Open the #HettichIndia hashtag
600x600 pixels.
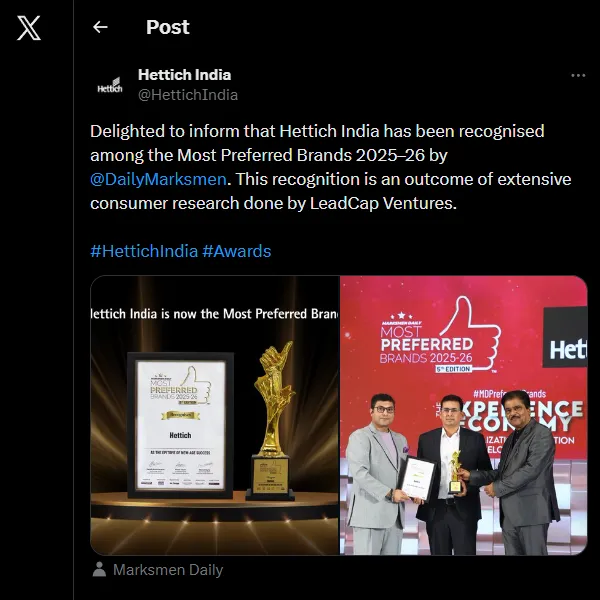[144, 251]
